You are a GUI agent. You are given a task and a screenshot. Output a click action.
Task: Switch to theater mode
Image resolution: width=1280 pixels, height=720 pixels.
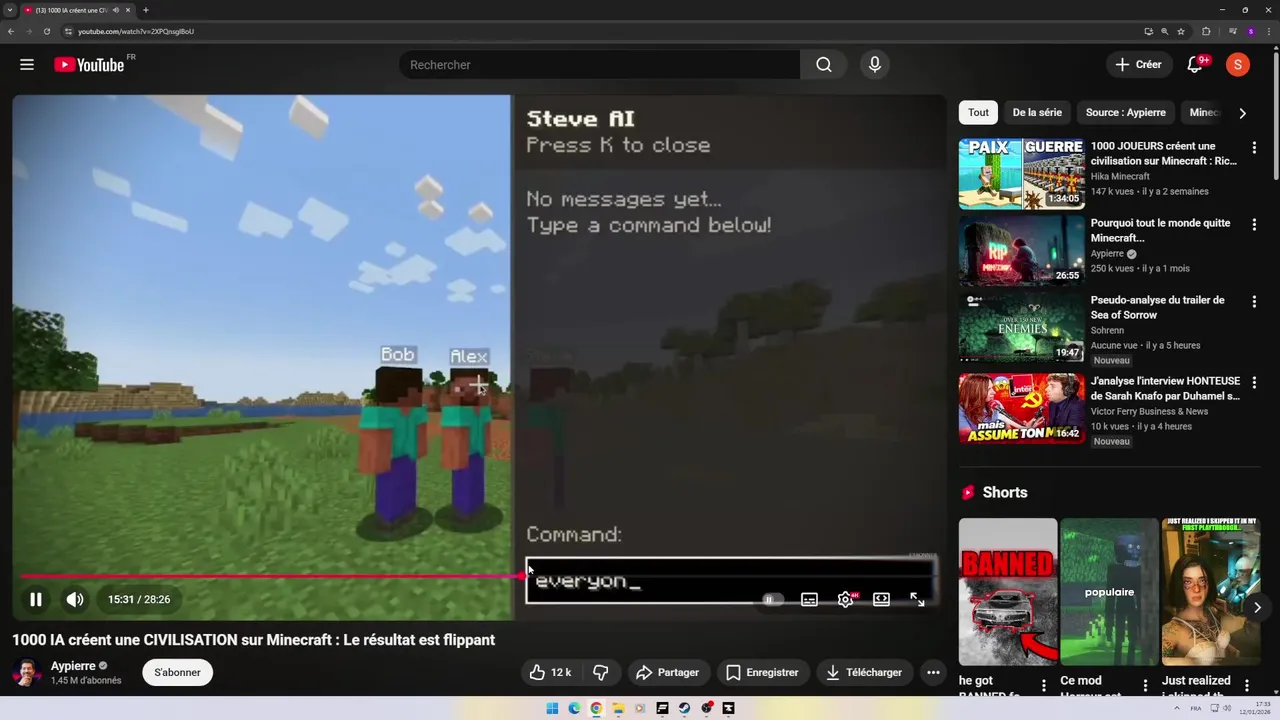[x=881, y=599]
